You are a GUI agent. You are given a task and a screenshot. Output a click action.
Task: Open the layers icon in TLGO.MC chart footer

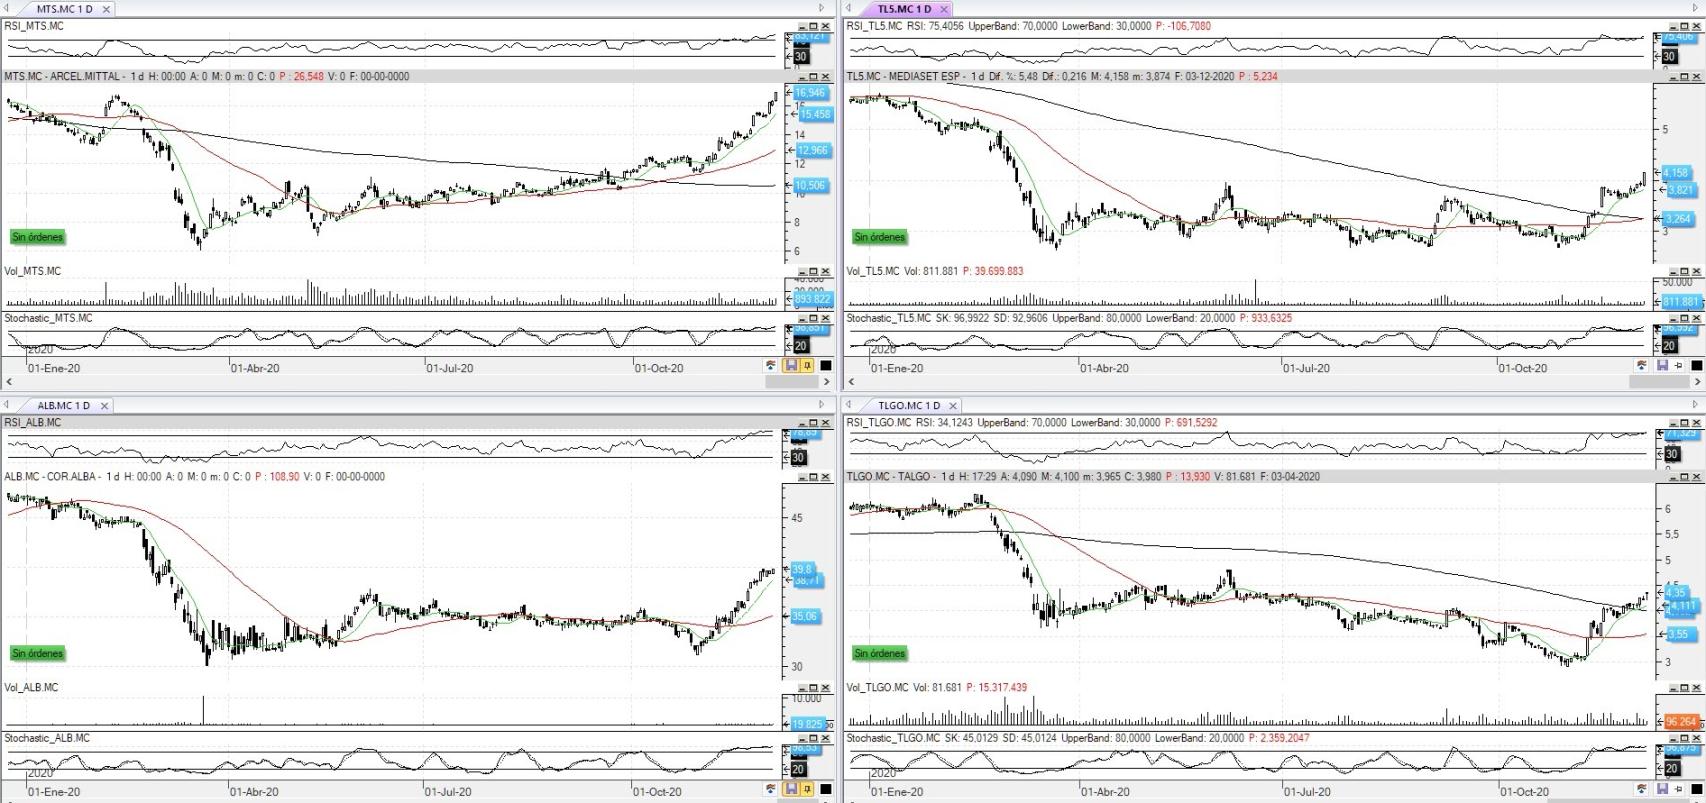1642,789
